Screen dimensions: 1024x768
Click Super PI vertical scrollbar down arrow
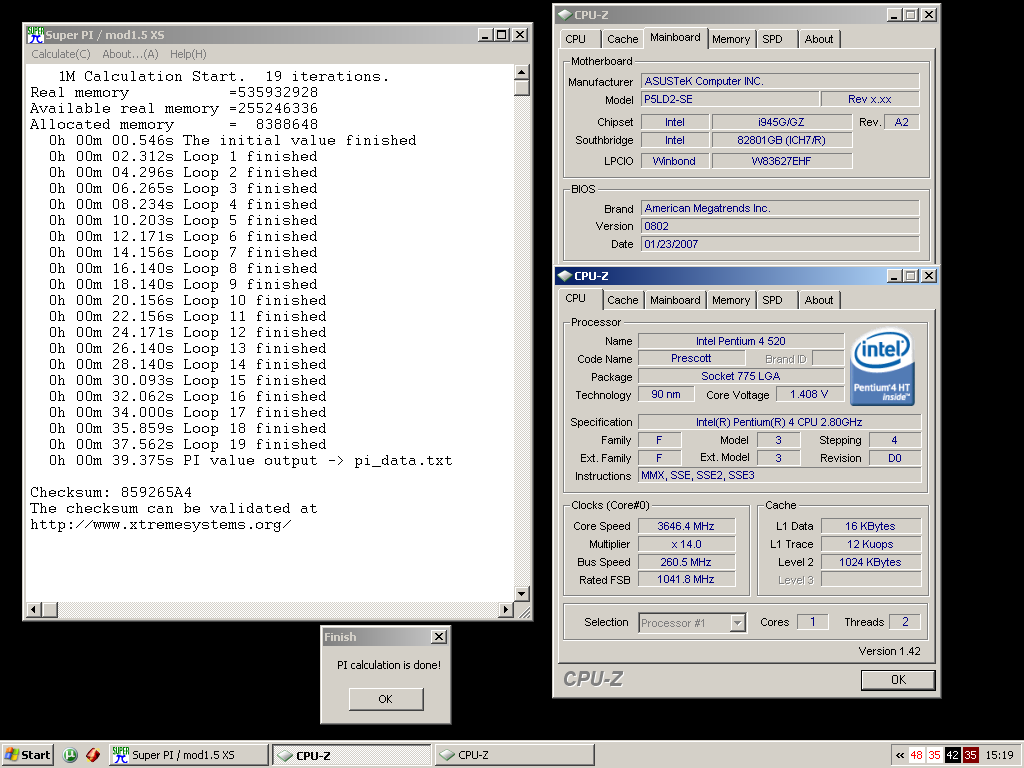522,594
